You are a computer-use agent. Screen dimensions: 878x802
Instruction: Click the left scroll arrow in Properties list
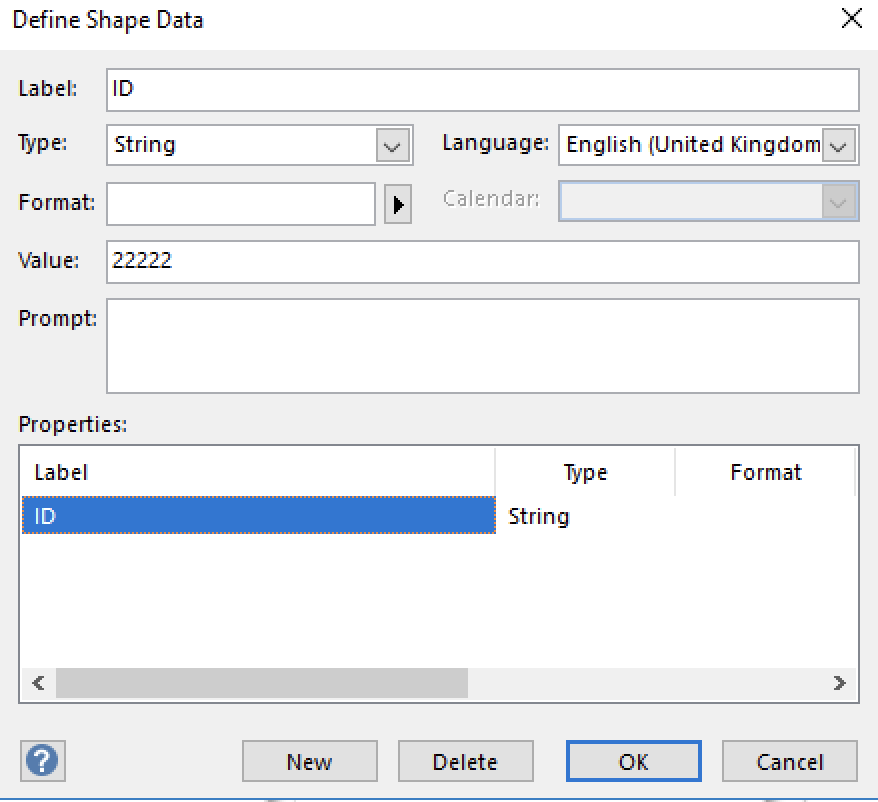tap(38, 683)
